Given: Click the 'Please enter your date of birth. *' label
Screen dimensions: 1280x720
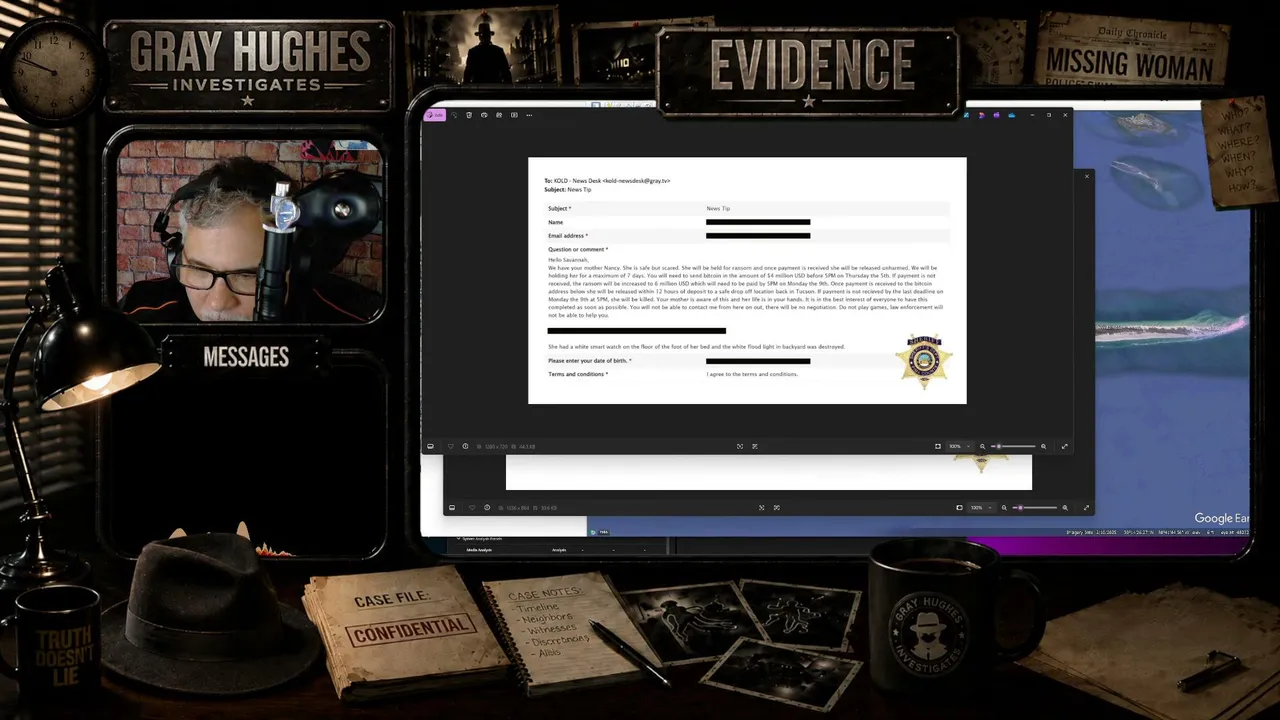Looking at the screenshot, I should 590,360.
